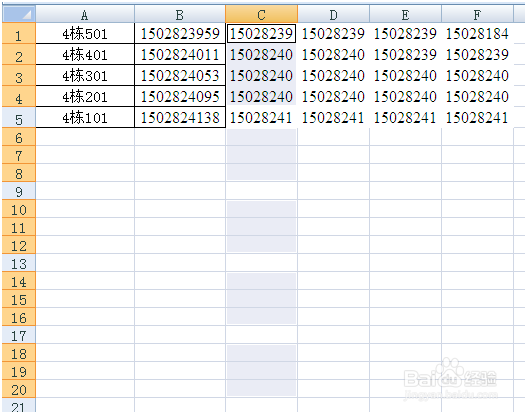Click cell with value 1502824011
The height and width of the screenshot is (414, 527).
point(180,54)
